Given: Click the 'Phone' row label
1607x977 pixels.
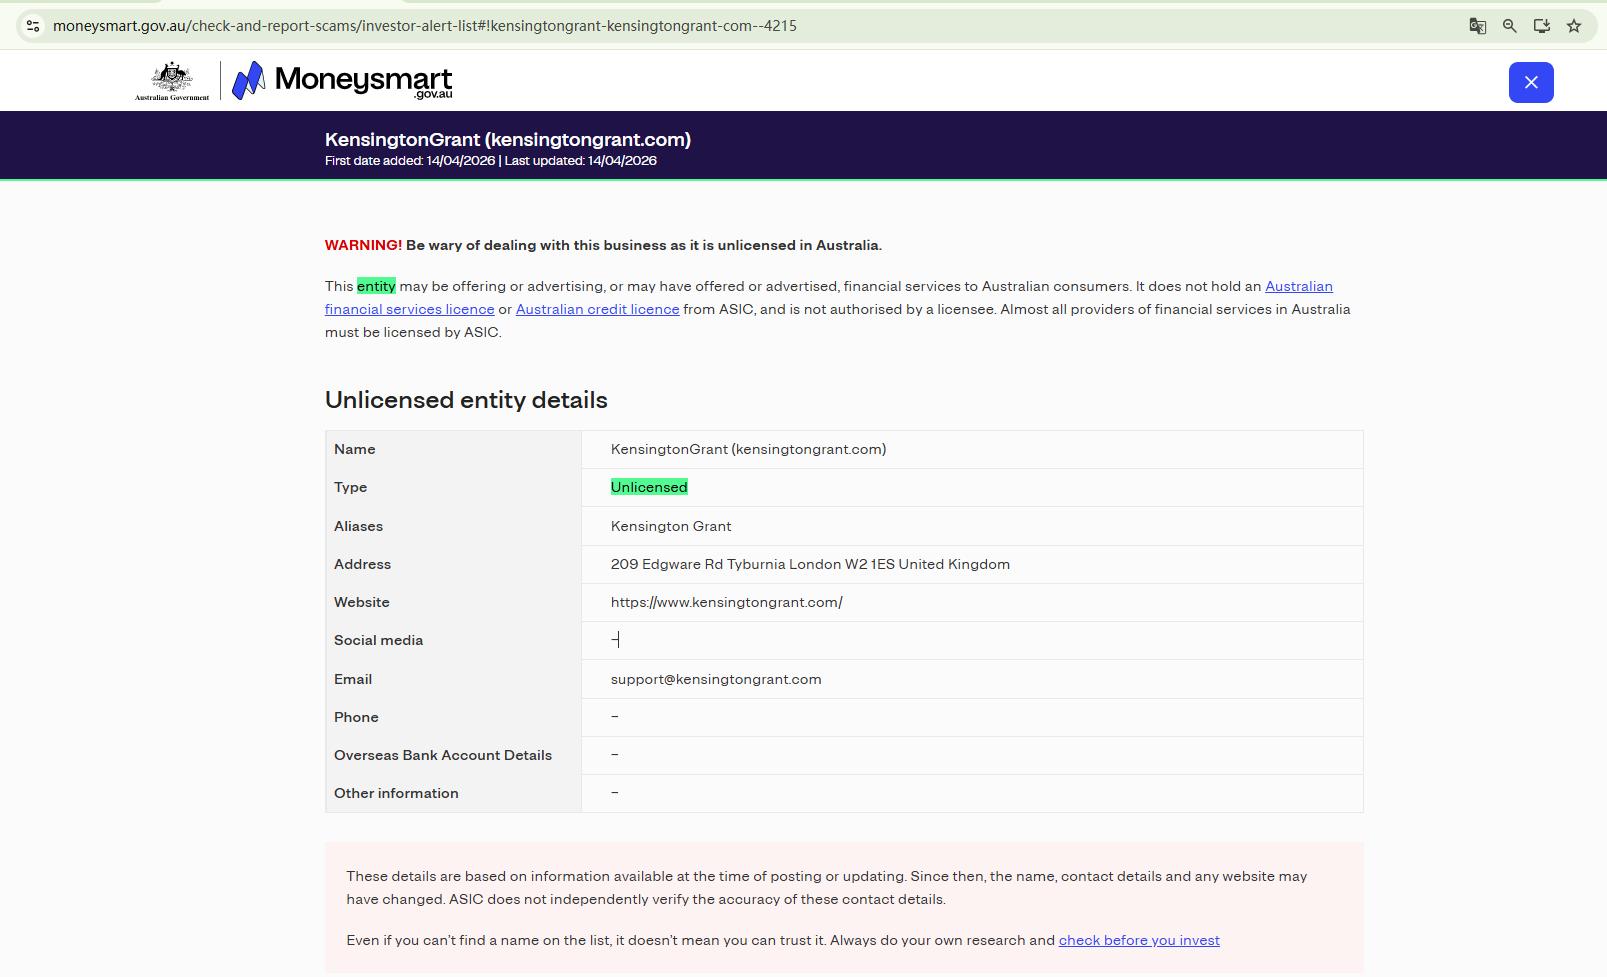Looking at the screenshot, I should point(356,717).
